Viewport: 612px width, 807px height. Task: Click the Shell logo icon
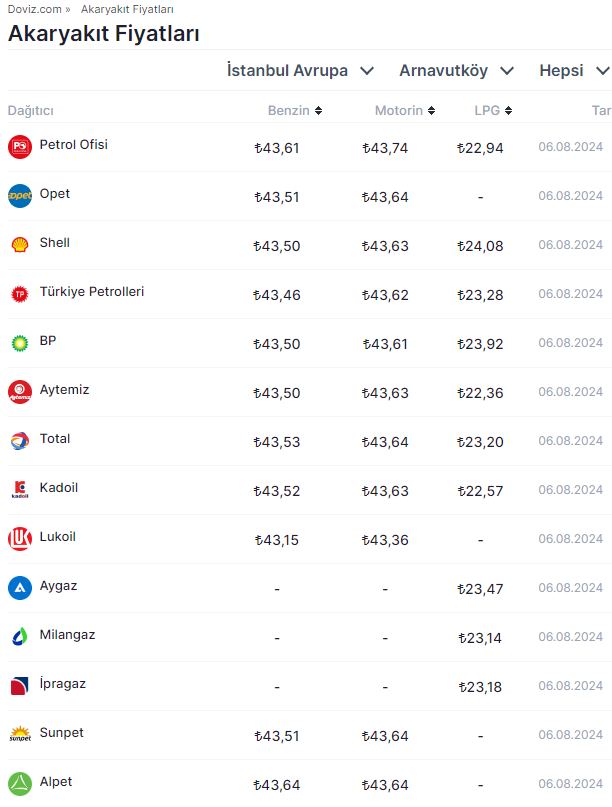click(x=20, y=245)
